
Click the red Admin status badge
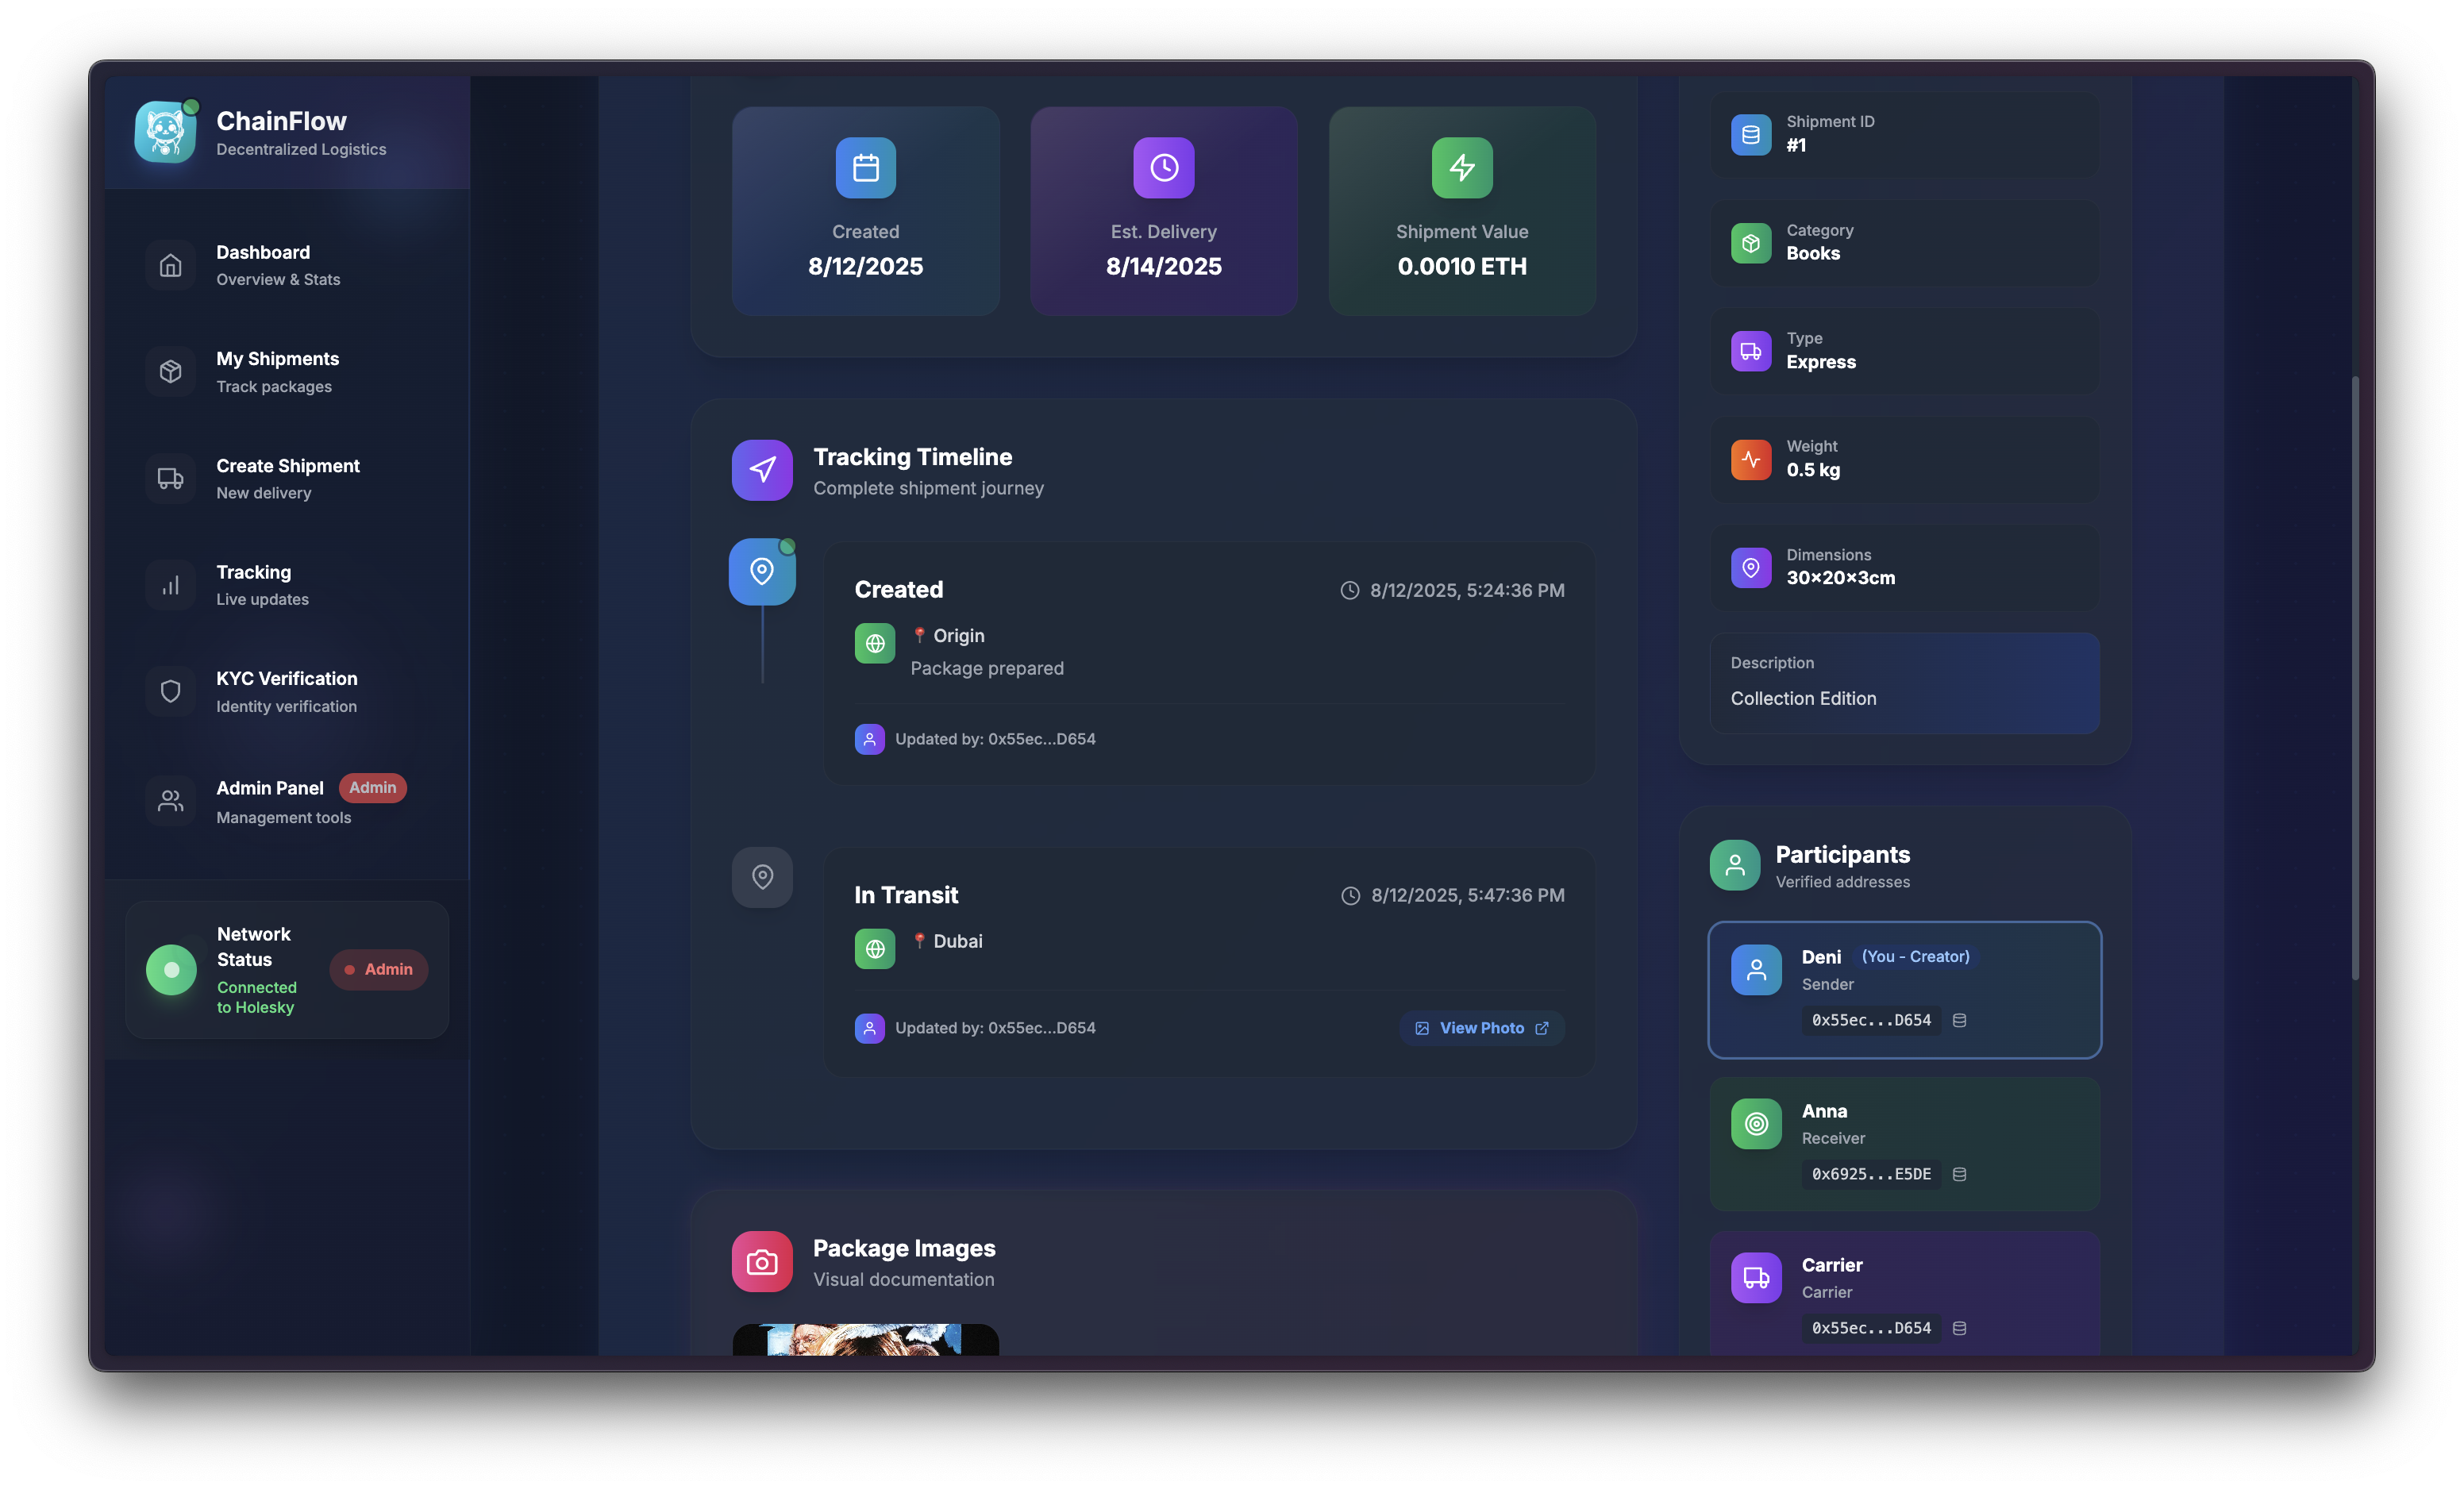tap(379, 969)
